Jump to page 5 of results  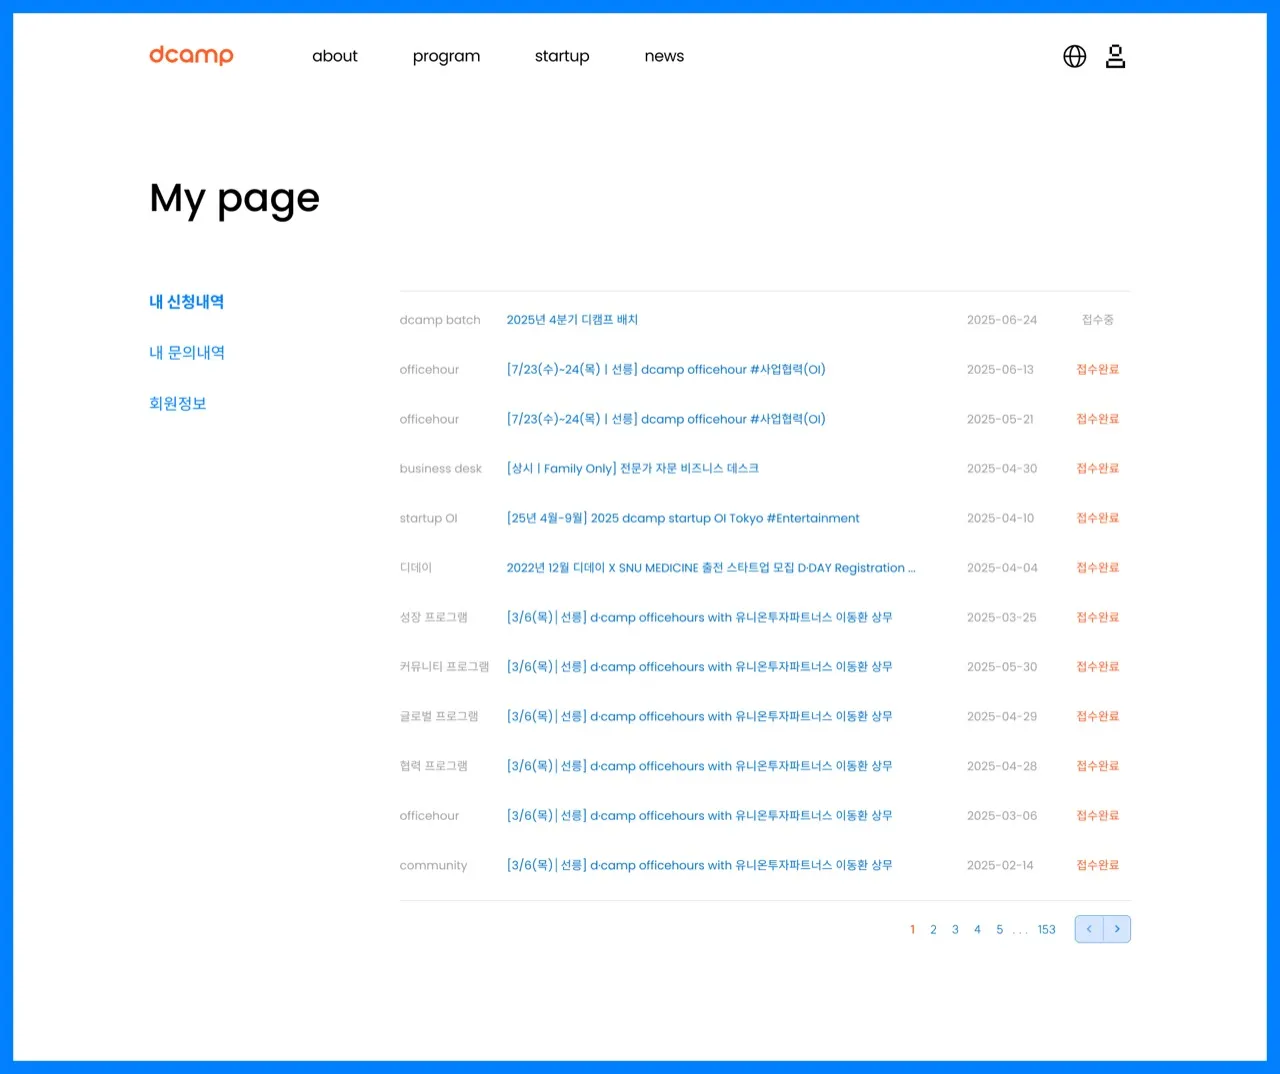point(999,930)
